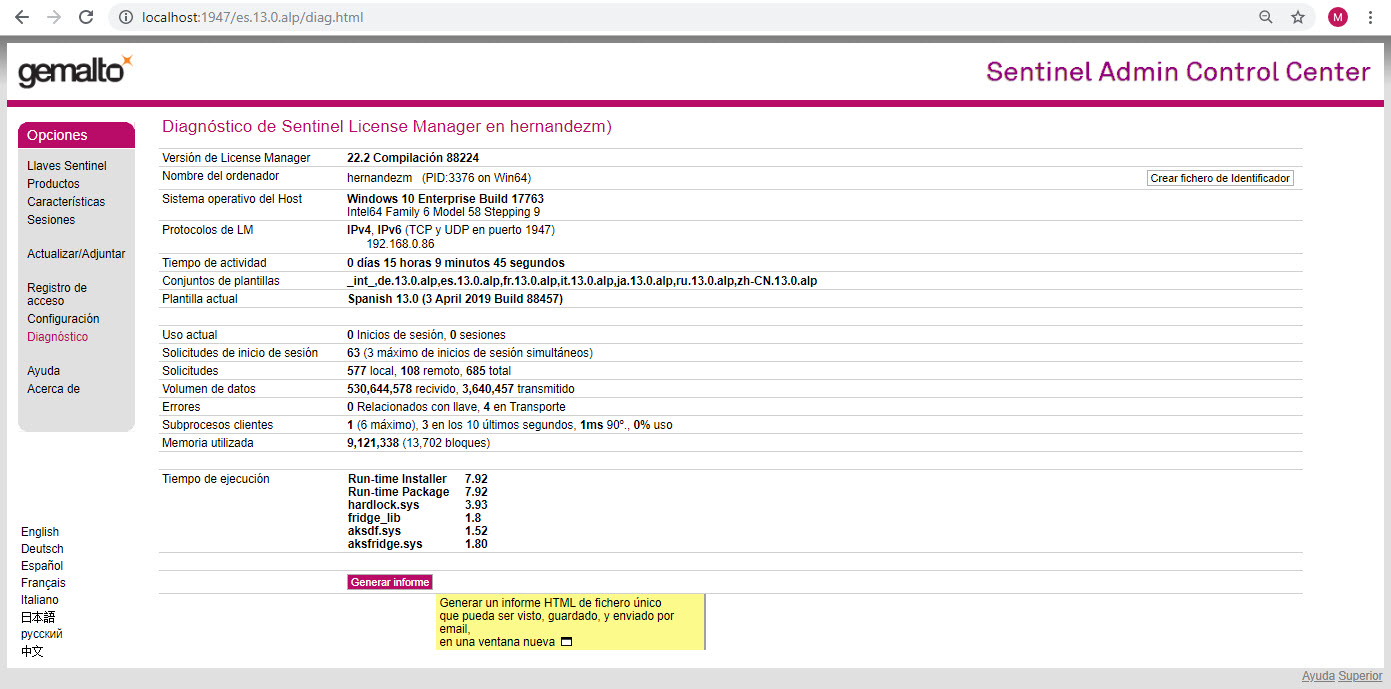Open Actualizar/Adjuntar page

76,254
